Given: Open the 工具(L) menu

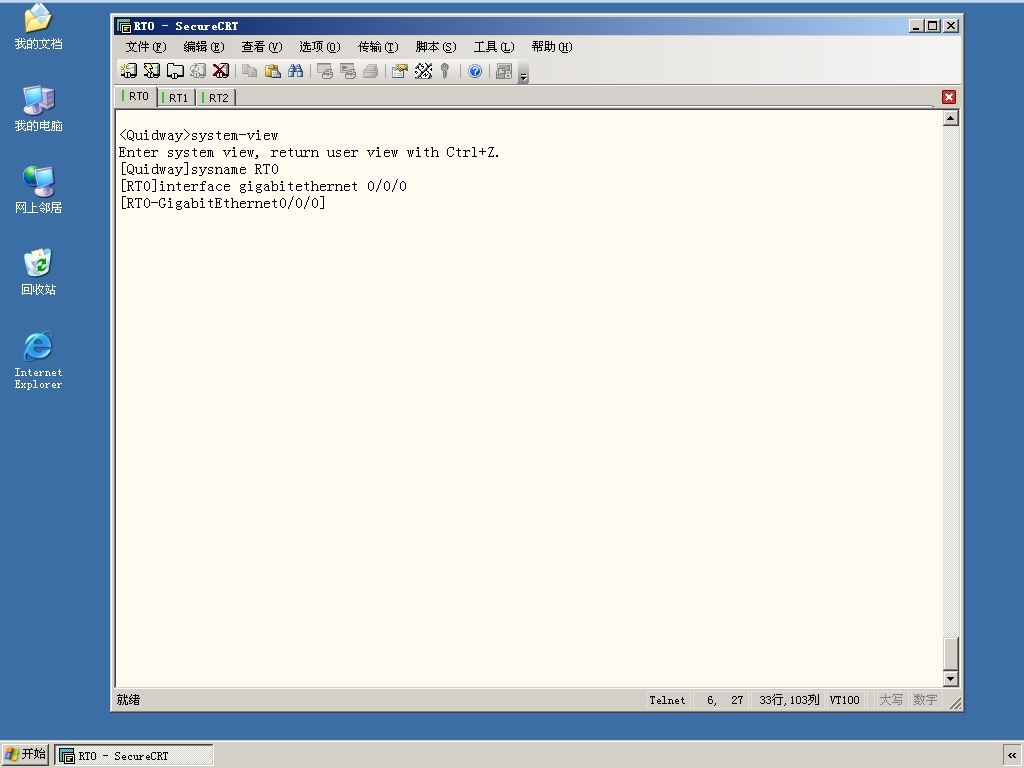Looking at the screenshot, I should tap(494, 46).
